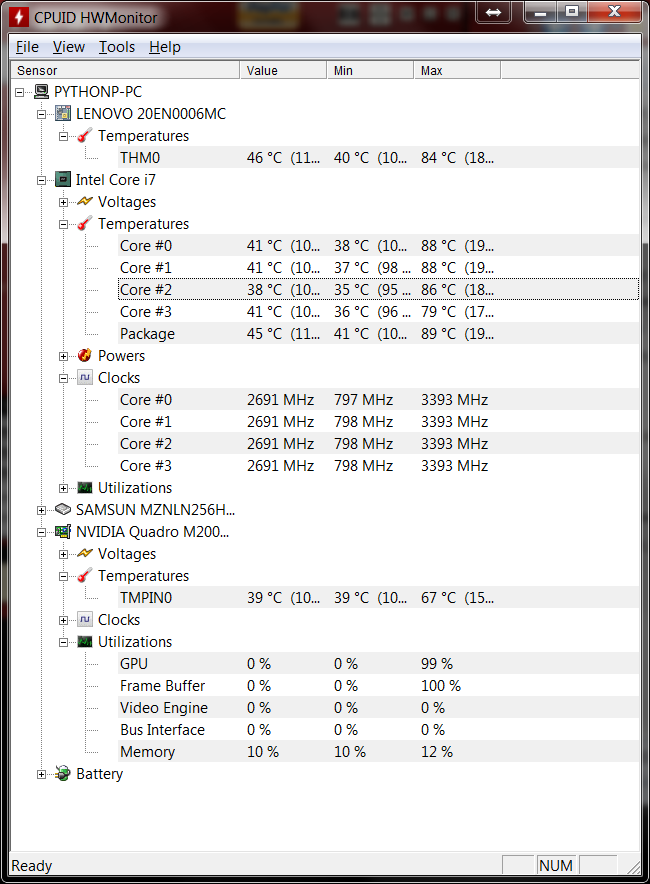Expand the Battery tree node
650x884 pixels.
click(42, 774)
